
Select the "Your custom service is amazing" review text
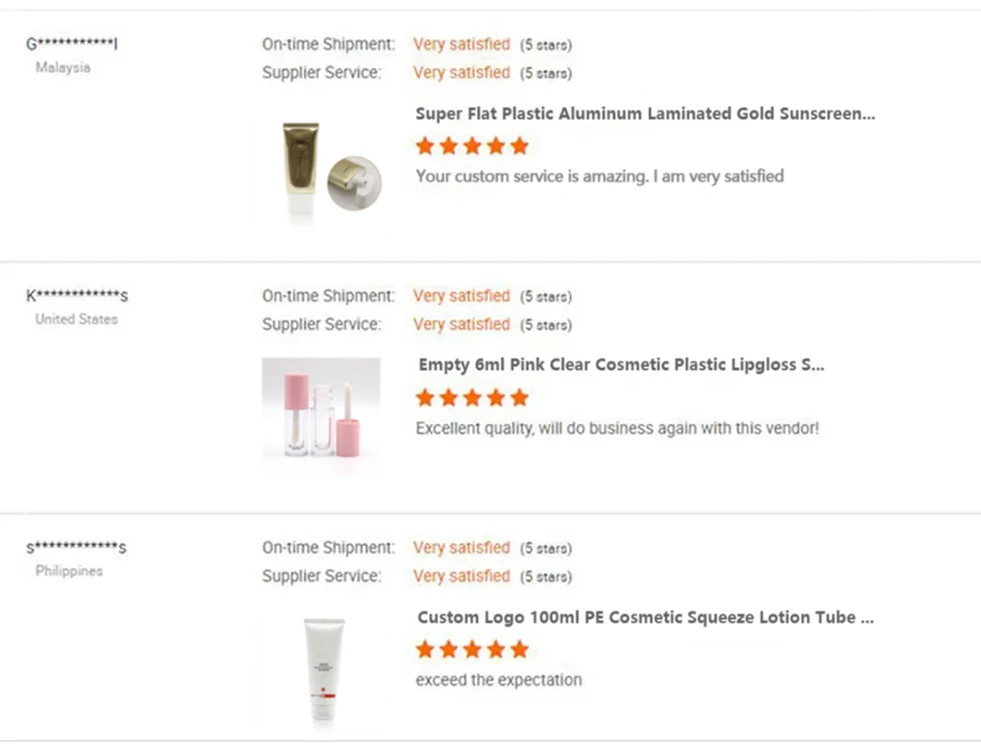(x=599, y=177)
